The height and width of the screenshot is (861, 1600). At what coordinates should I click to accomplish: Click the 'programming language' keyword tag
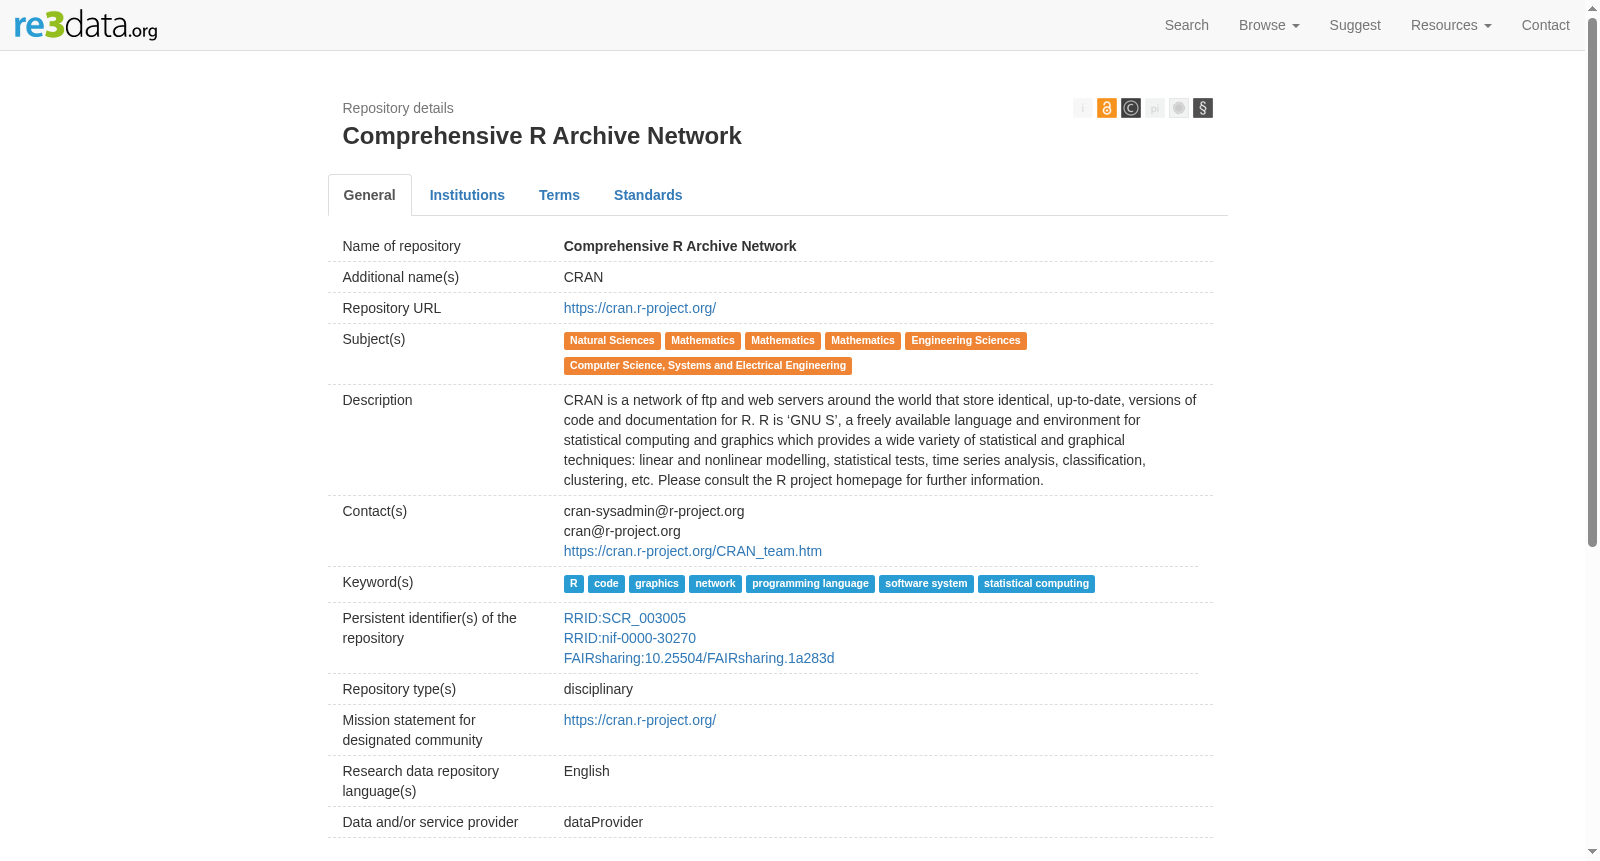coord(810,584)
